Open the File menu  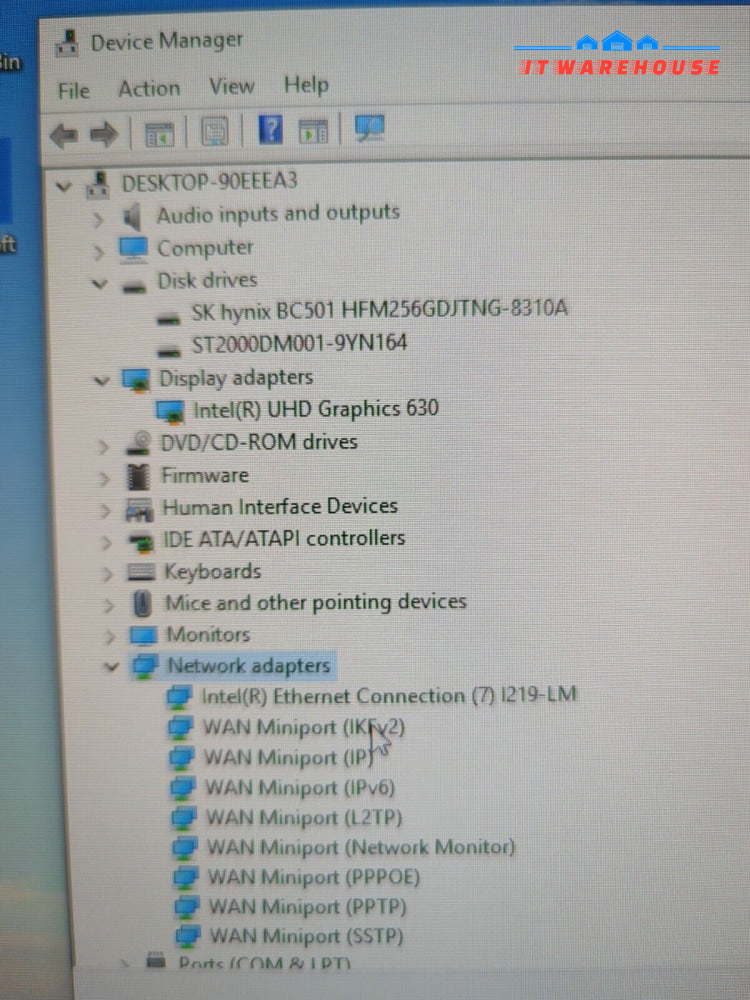[x=73, y=91]
